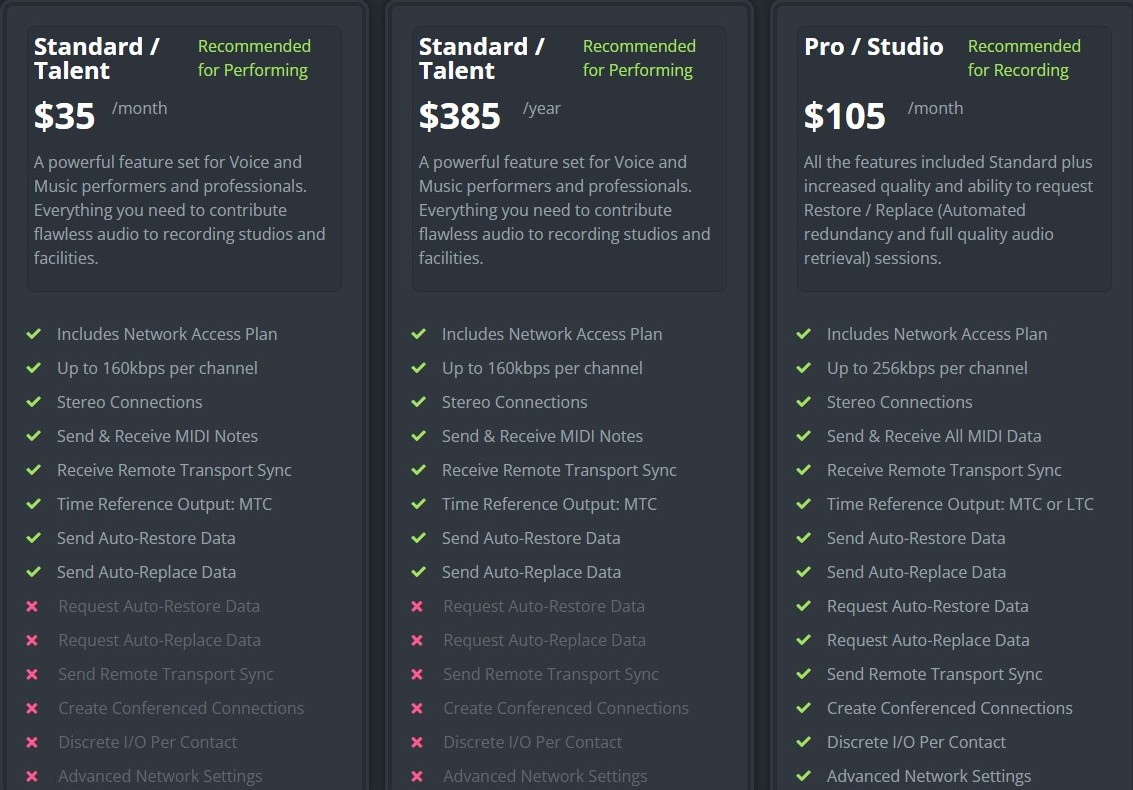The image size is (1133, 790).
Task: Click the checkmark beside Stereo Connections in Pro / Studio
Action: pos(803,402)
